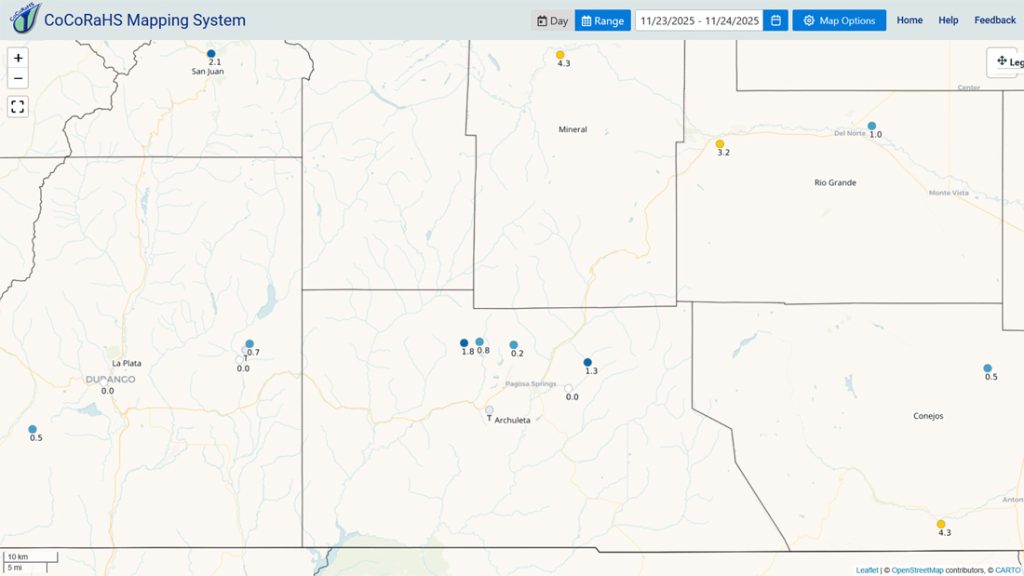
Task: Click the map scale bar
Action: click(x=31, y=562)
